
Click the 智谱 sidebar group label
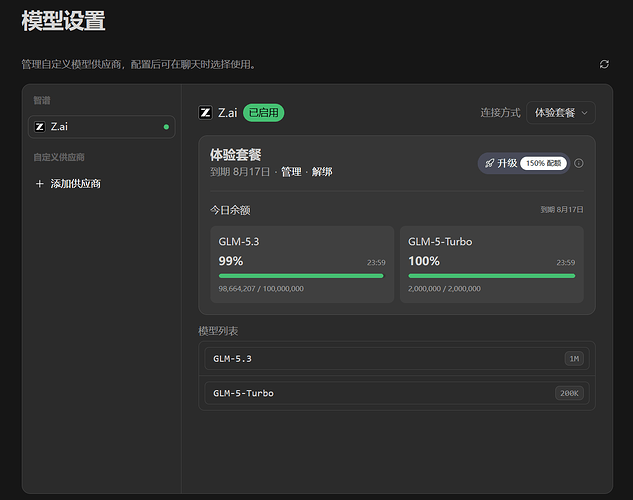click(x=42, y=100)
